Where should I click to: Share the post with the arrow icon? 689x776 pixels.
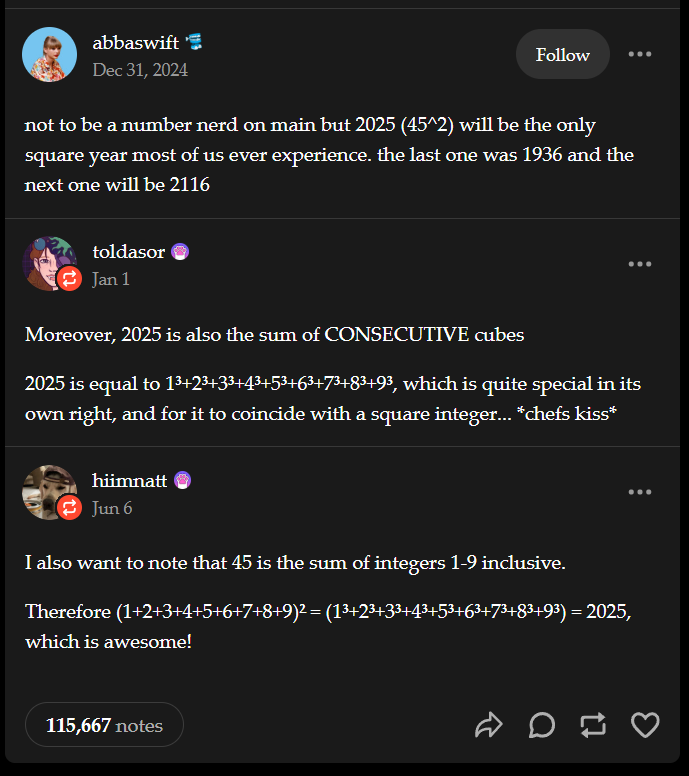click(489, 725)
